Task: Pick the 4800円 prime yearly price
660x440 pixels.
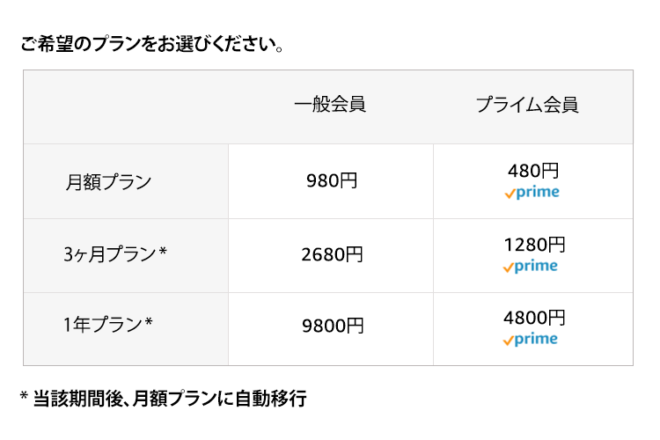Action: (x=533, y=318)
